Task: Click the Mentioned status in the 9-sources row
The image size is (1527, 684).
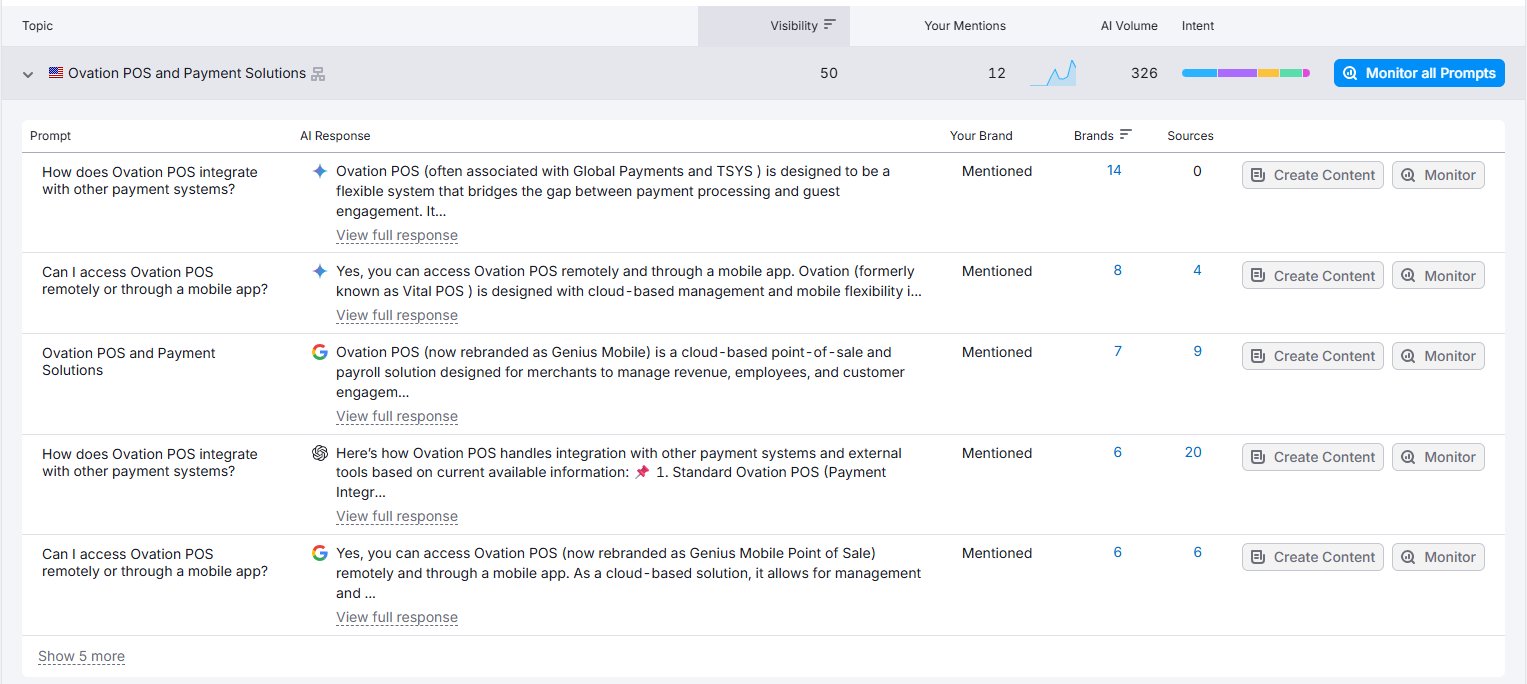Action: pyautogui.click(x=997, y=352)
